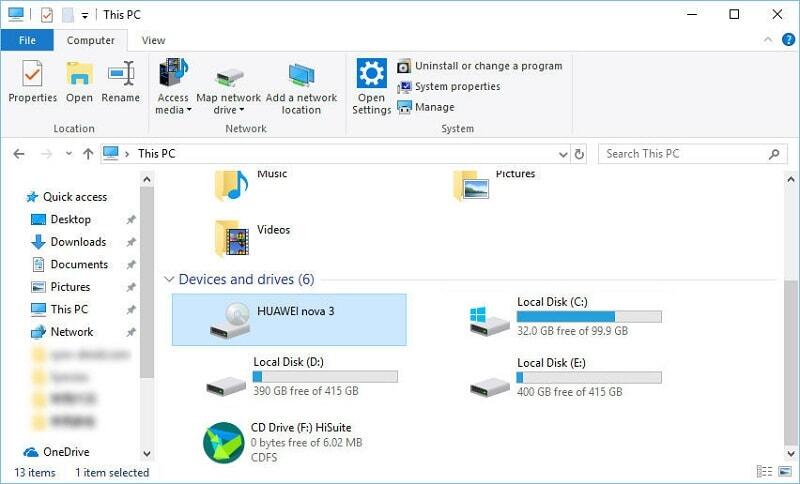Navigate up one level with up arrow
This screenshot has width=800, height=484.
(x=88, y=154)
